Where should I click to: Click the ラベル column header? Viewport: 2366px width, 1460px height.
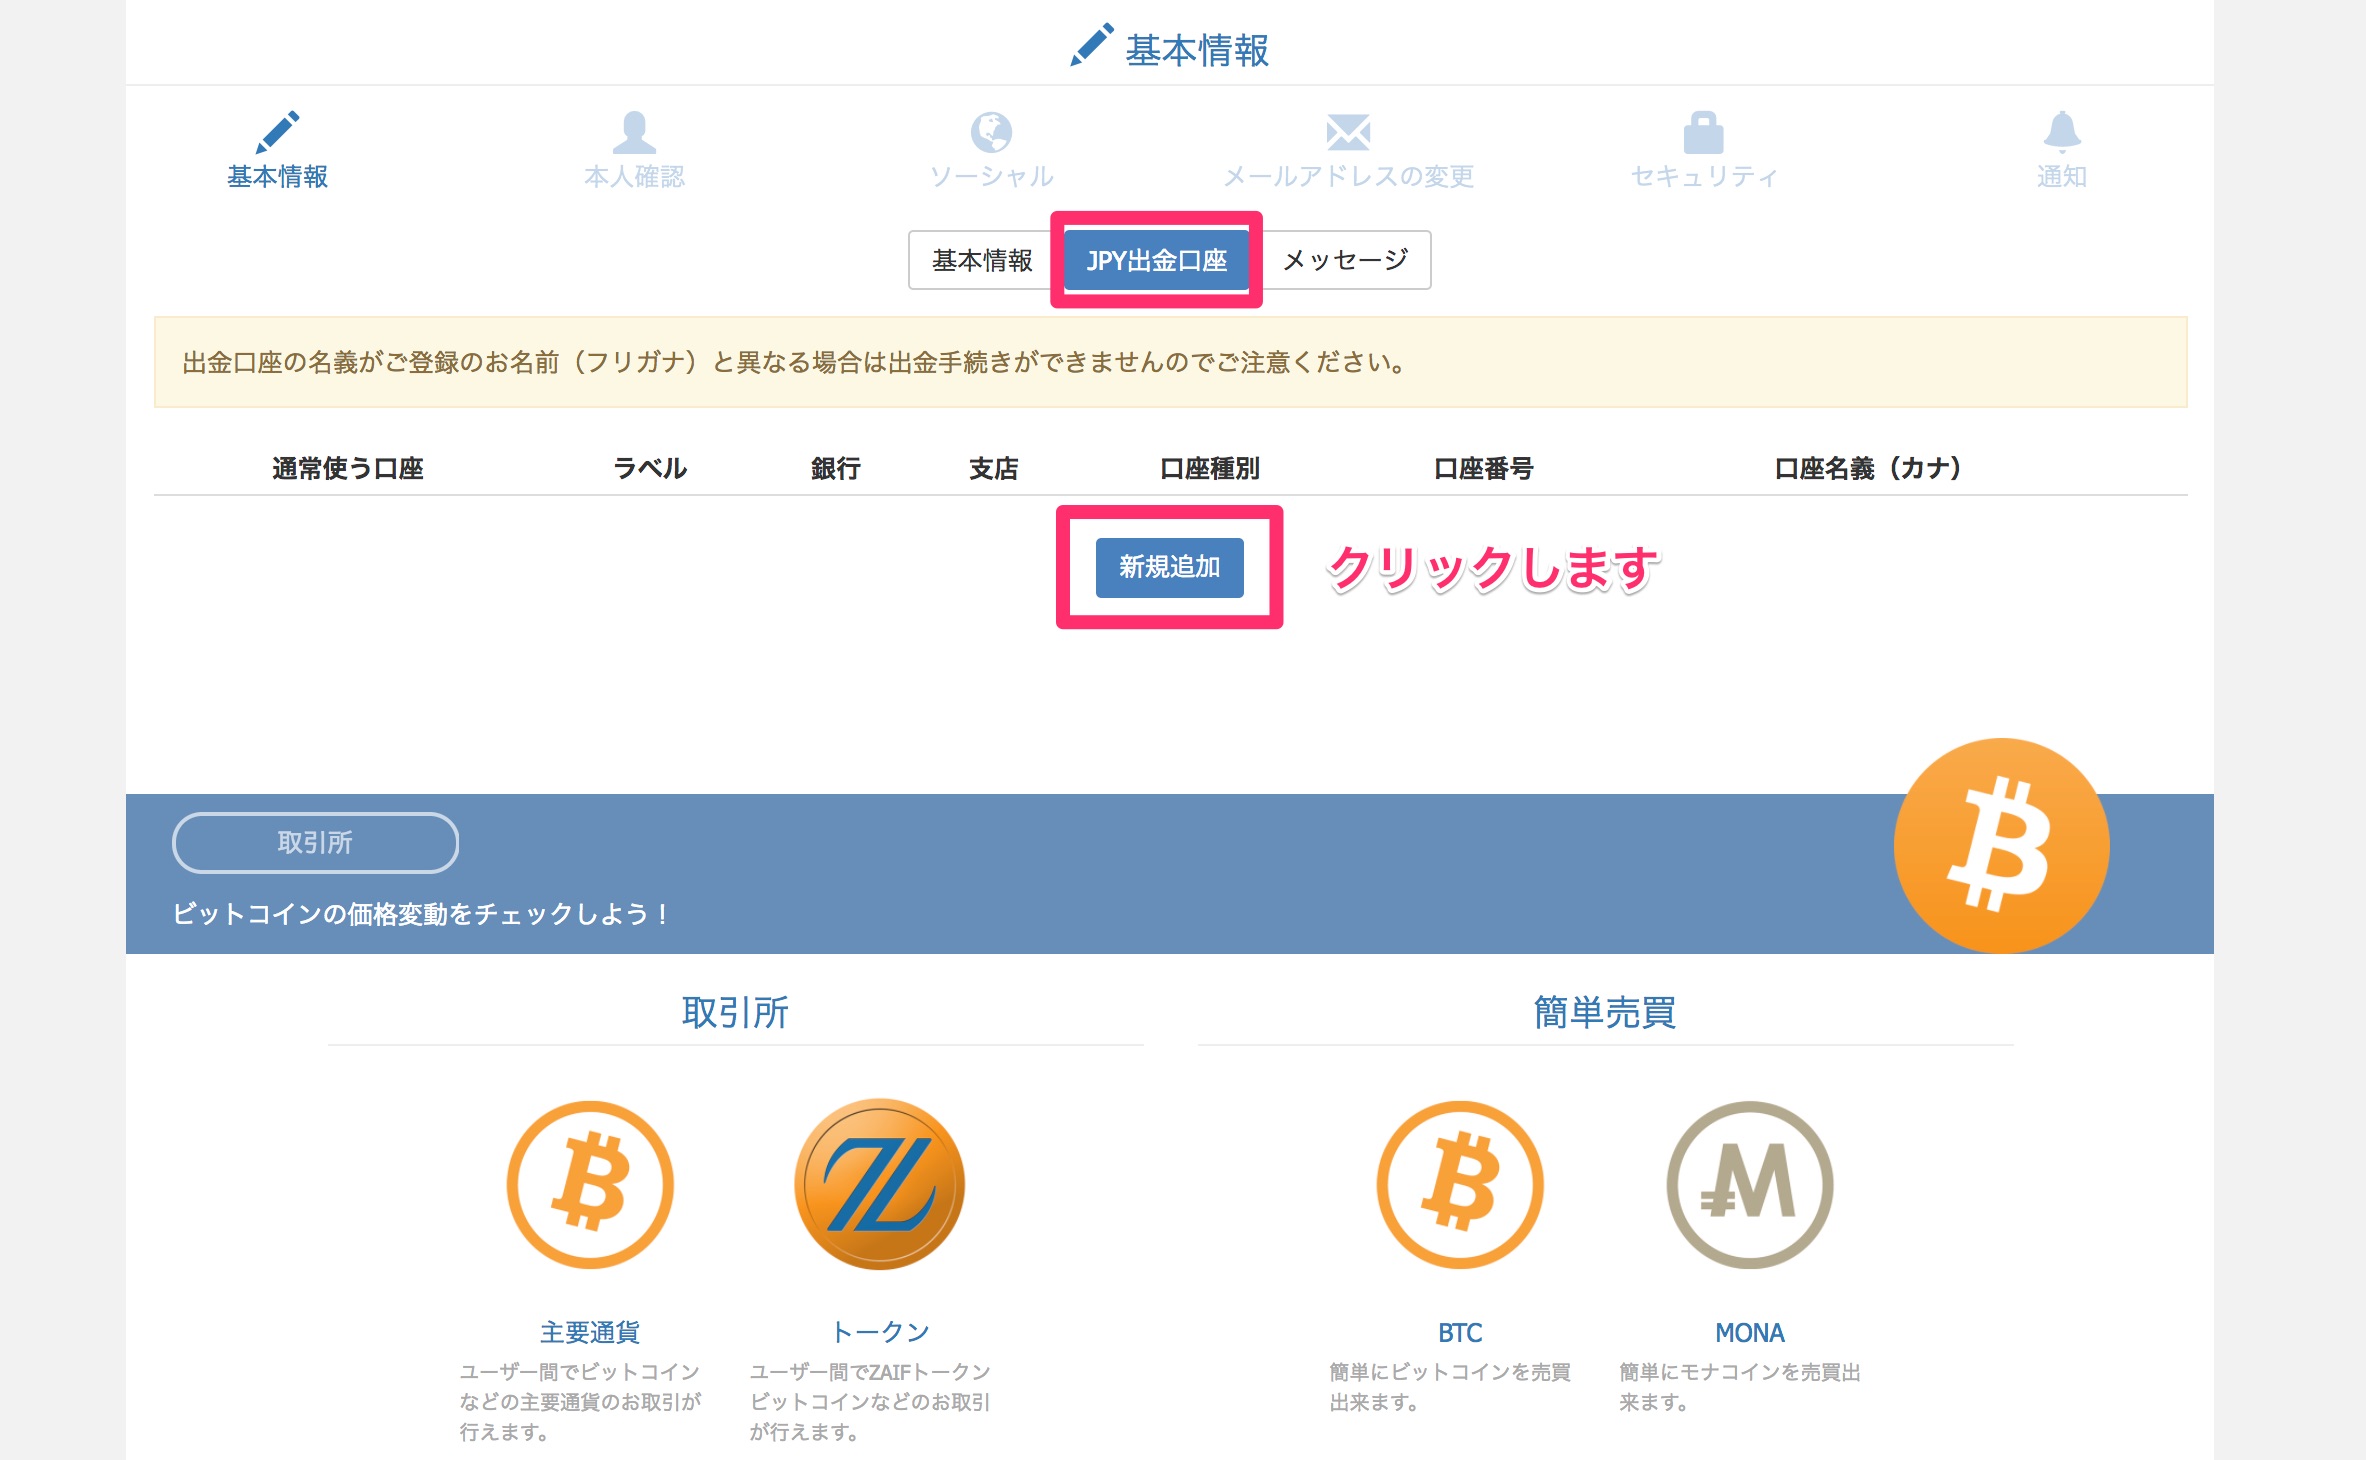[x=649, y=468]
